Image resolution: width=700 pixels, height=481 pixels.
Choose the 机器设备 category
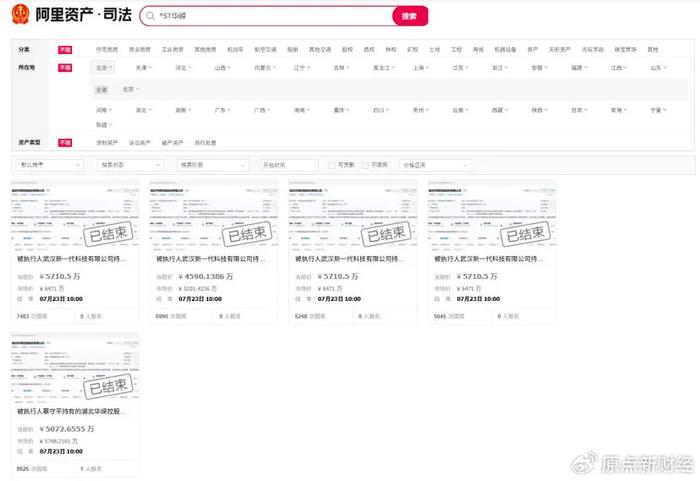point(505,50)
